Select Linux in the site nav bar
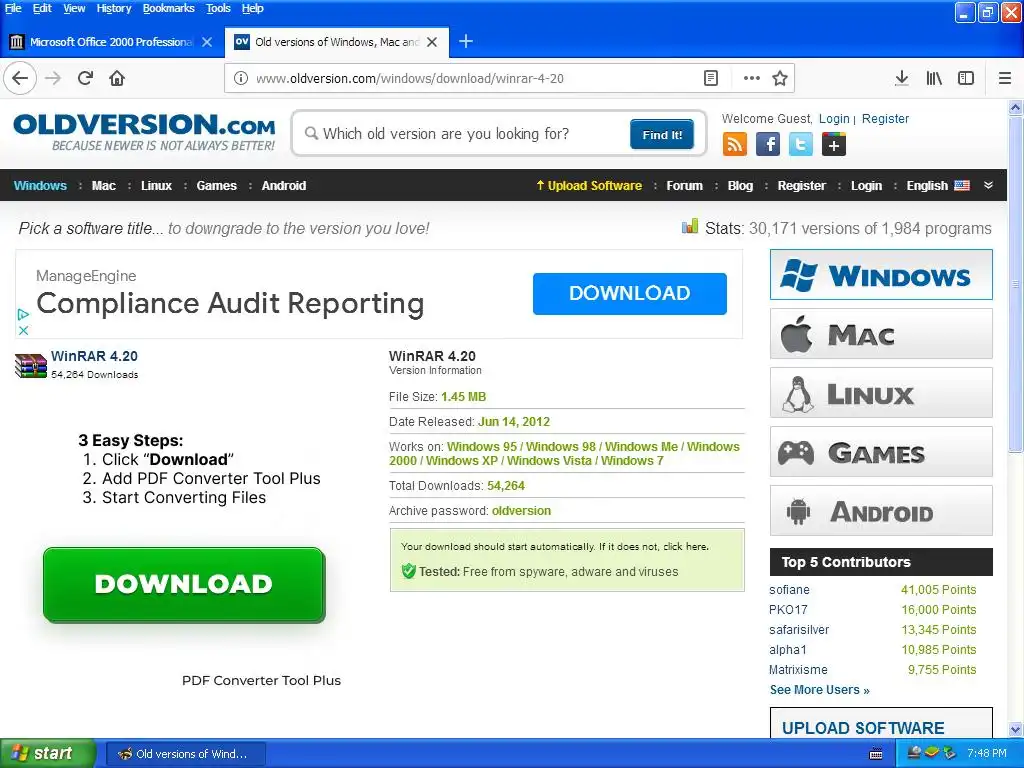 [x=156, y=185]
